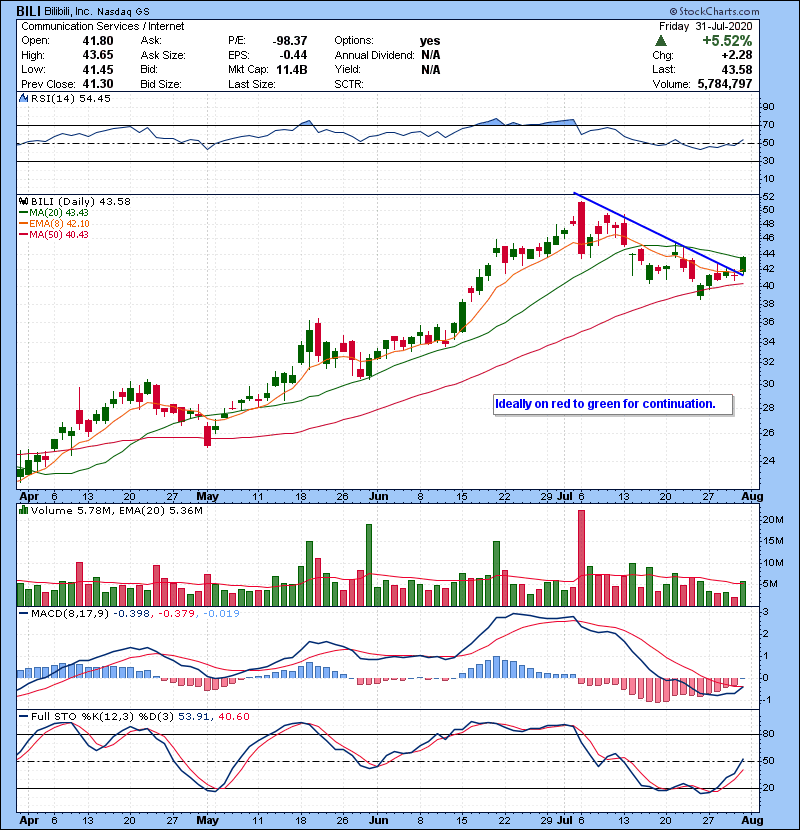Click the SCTR label
The width and height of the screenshot is (800, 830).
(349, 84)
